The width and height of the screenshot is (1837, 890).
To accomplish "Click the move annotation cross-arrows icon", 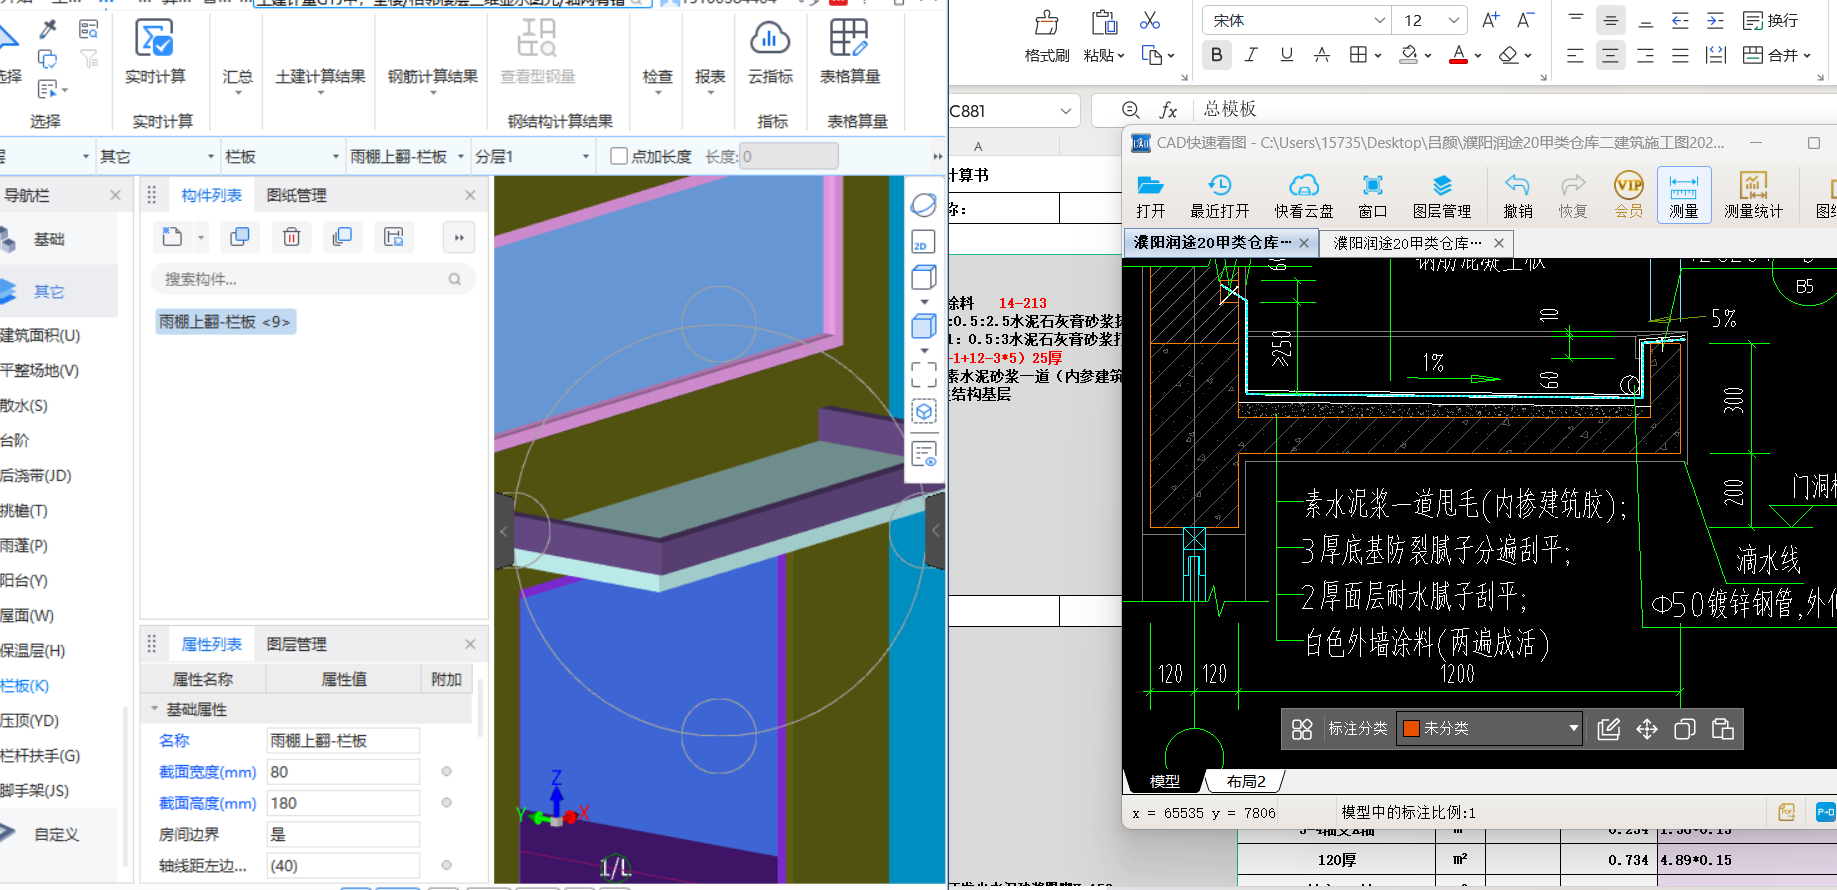I will point(1647,729).
